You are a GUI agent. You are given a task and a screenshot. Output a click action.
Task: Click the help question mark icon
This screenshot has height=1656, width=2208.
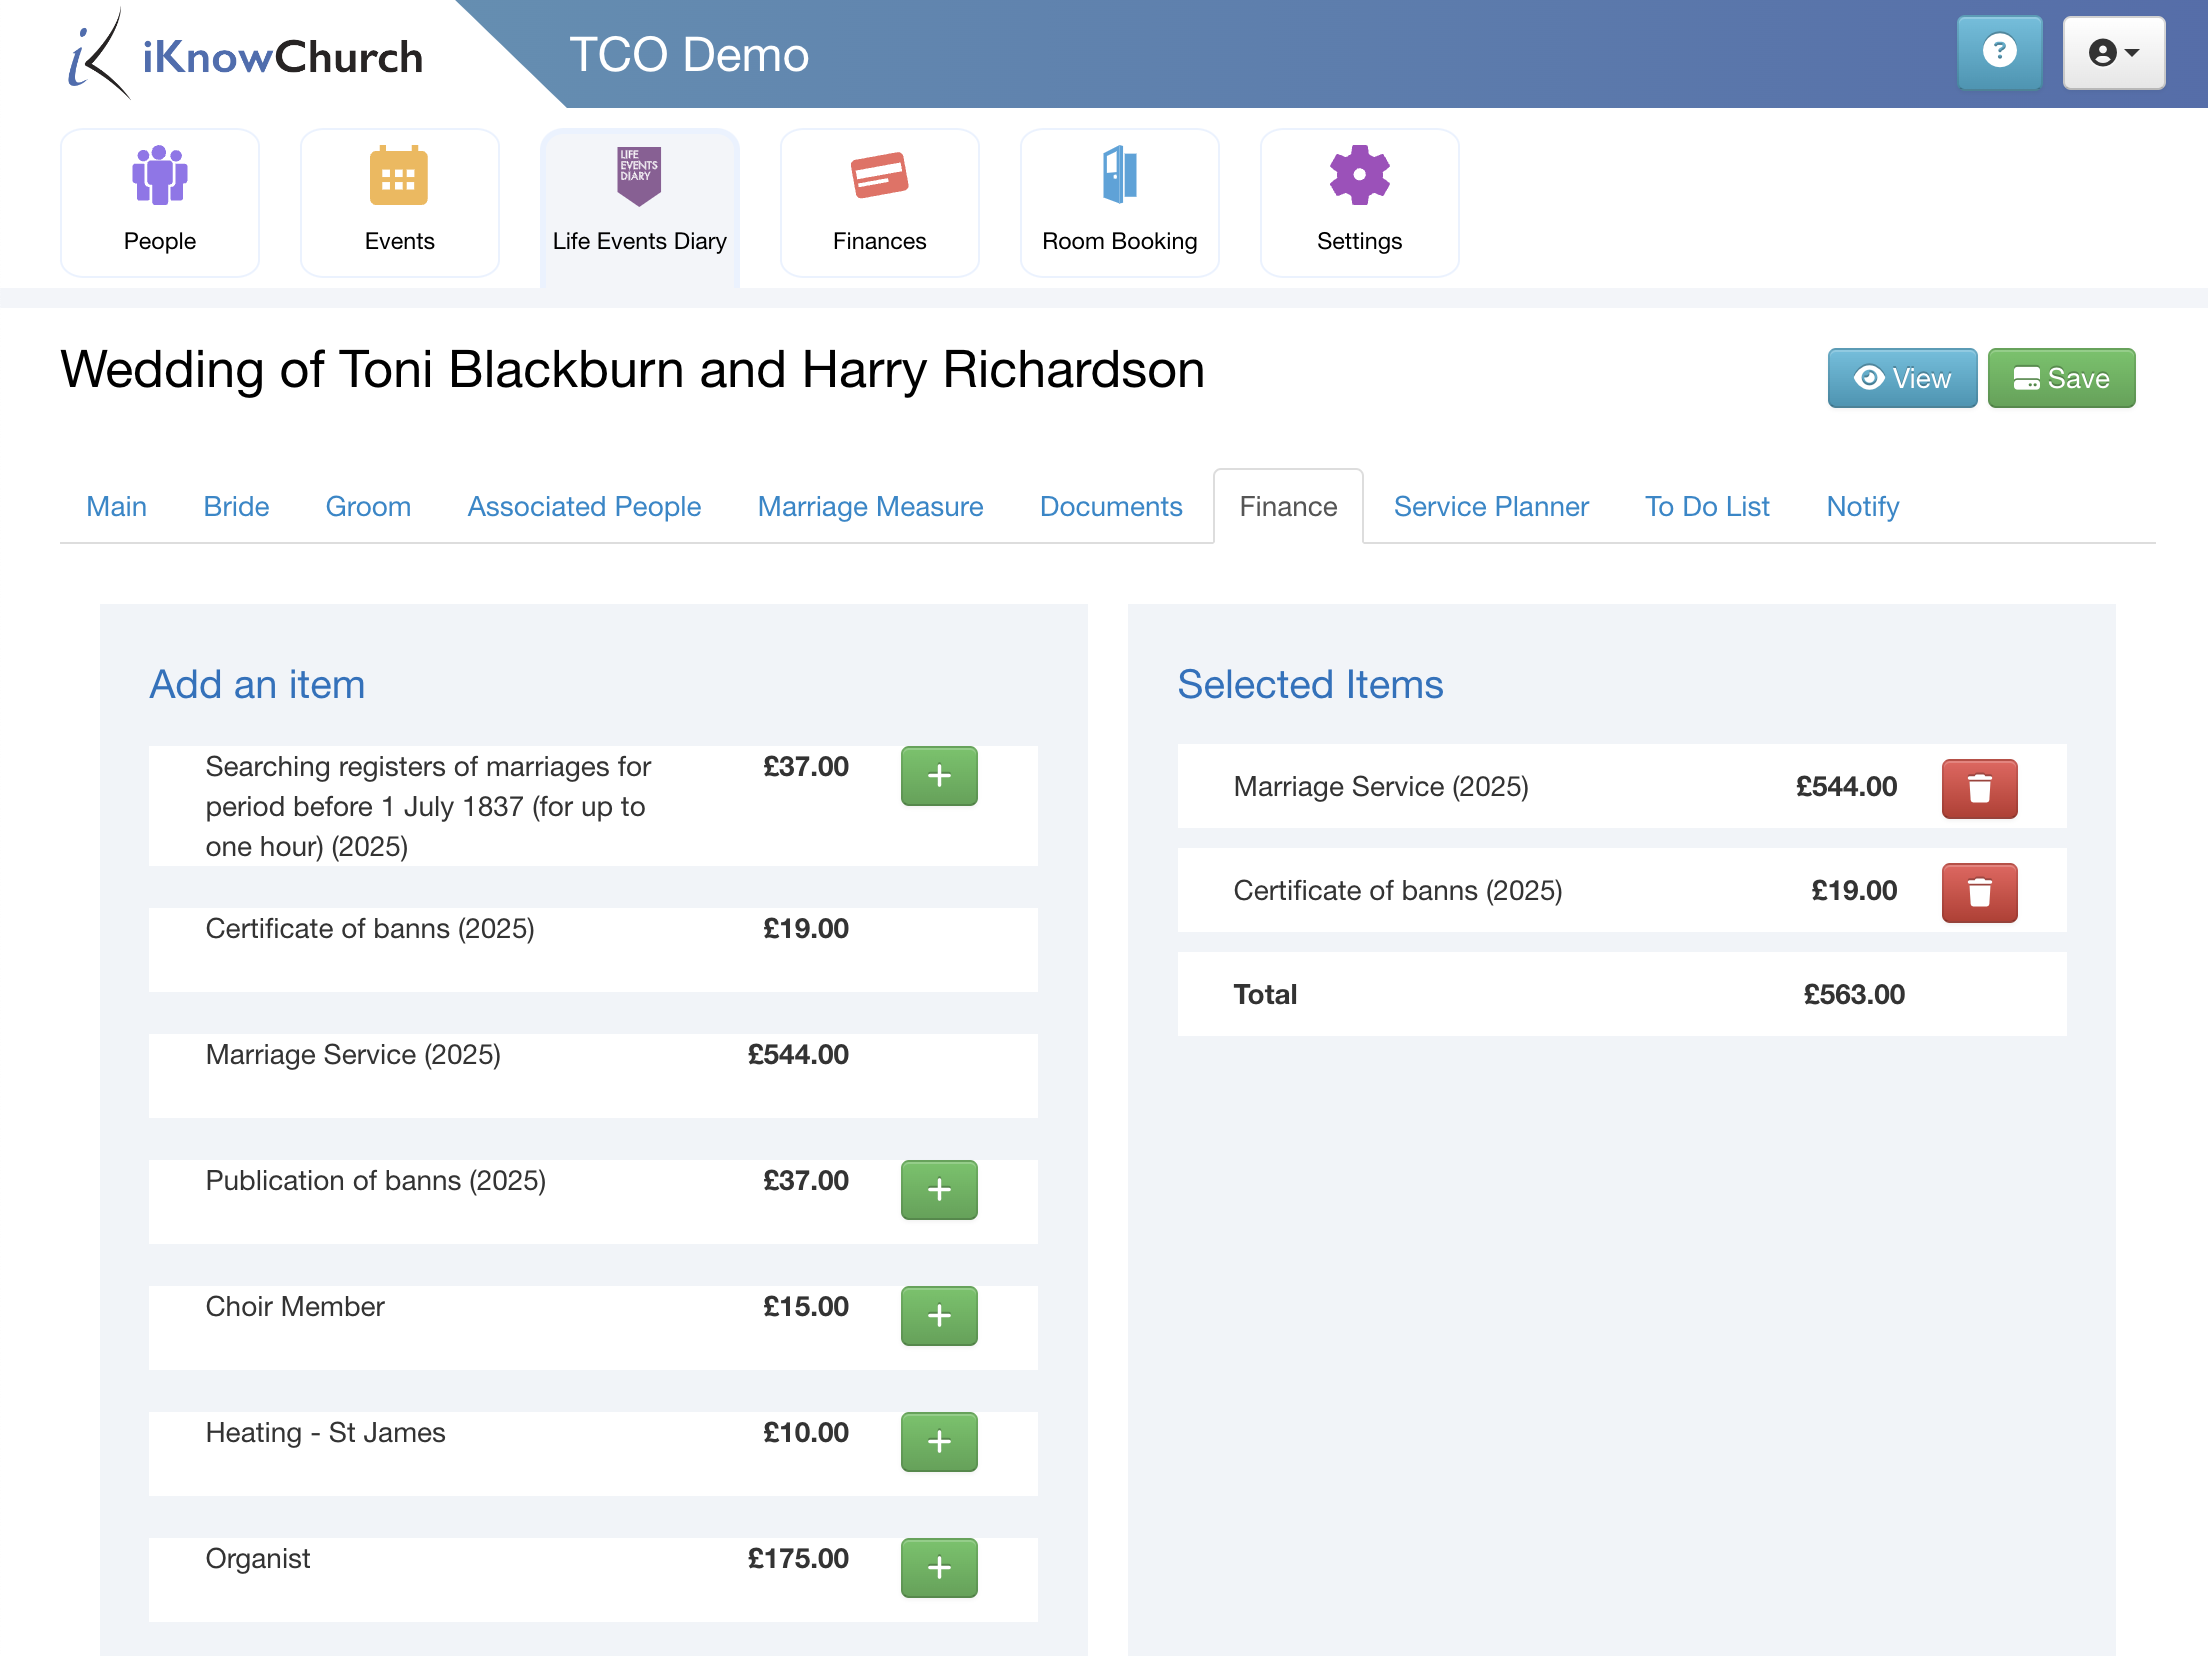1994,52
